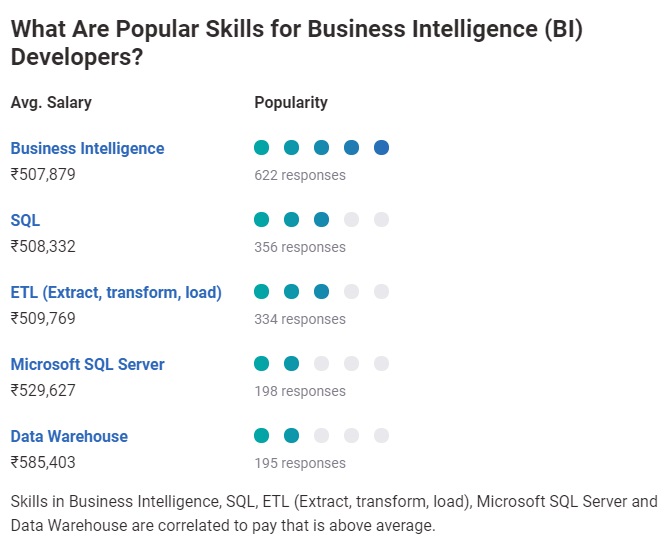Click the 'Popular Skills for BI Developers' heading
670x538 pixels.
pyautogui.click(x=296, y=42)
